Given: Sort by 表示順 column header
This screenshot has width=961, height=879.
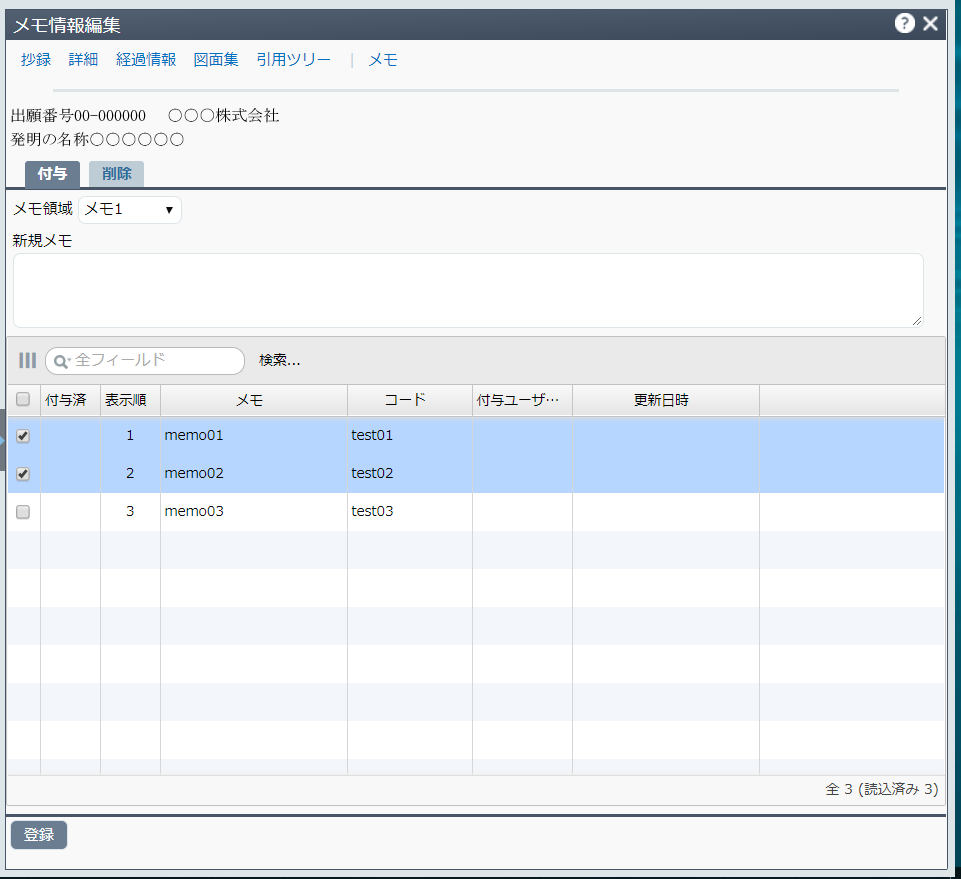Looking at the screenshot, I should tap(130, 400).
